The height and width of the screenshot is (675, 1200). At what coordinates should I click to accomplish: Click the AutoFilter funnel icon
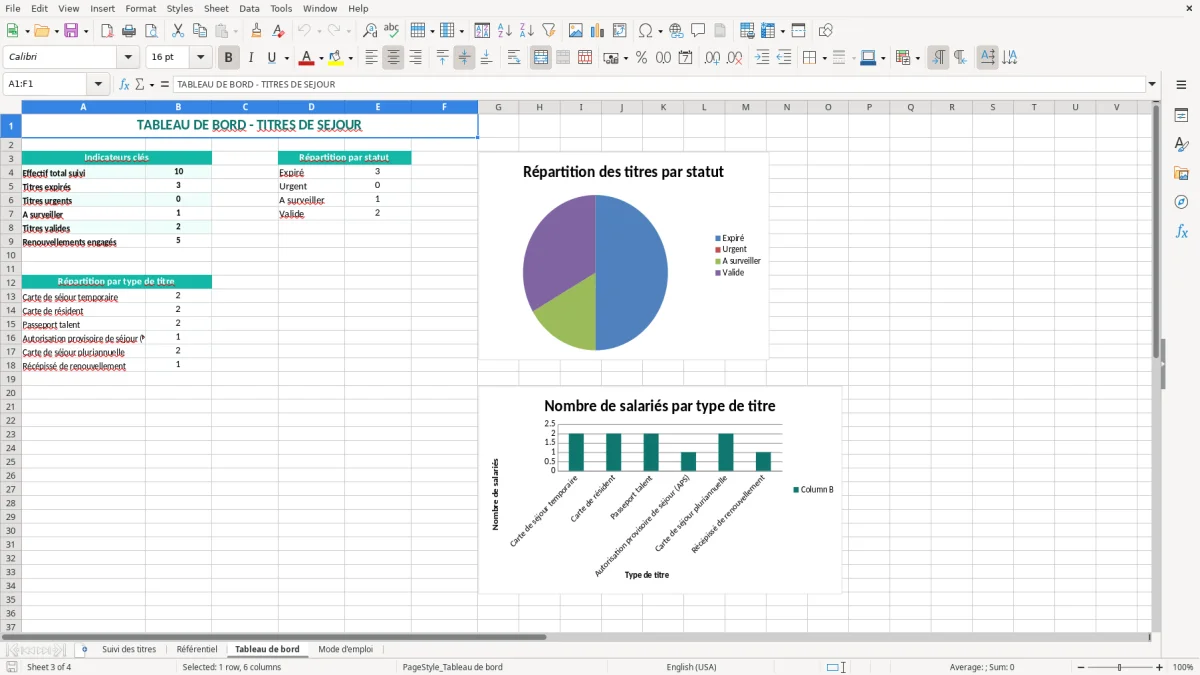tap(549, 31)
